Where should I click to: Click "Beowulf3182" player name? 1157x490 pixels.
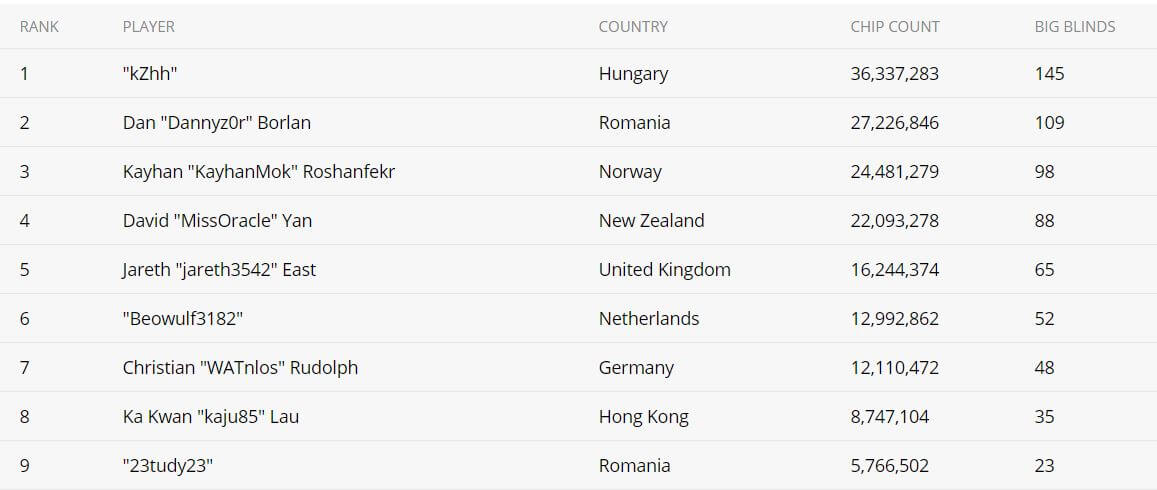click(183, 319)
